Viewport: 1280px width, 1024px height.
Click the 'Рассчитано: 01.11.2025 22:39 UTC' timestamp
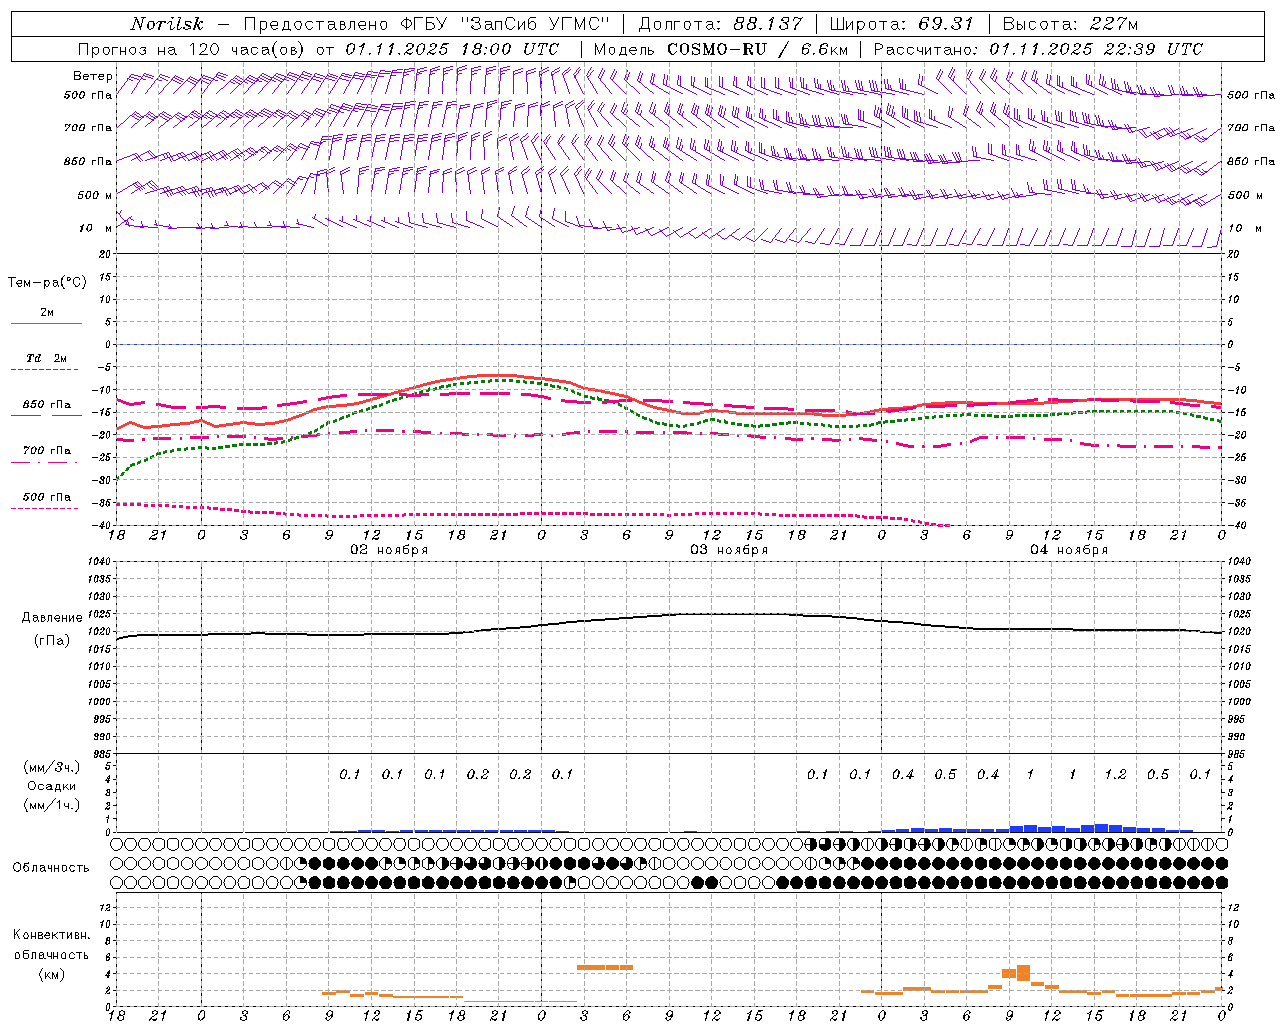click(x=1038, y=49)
